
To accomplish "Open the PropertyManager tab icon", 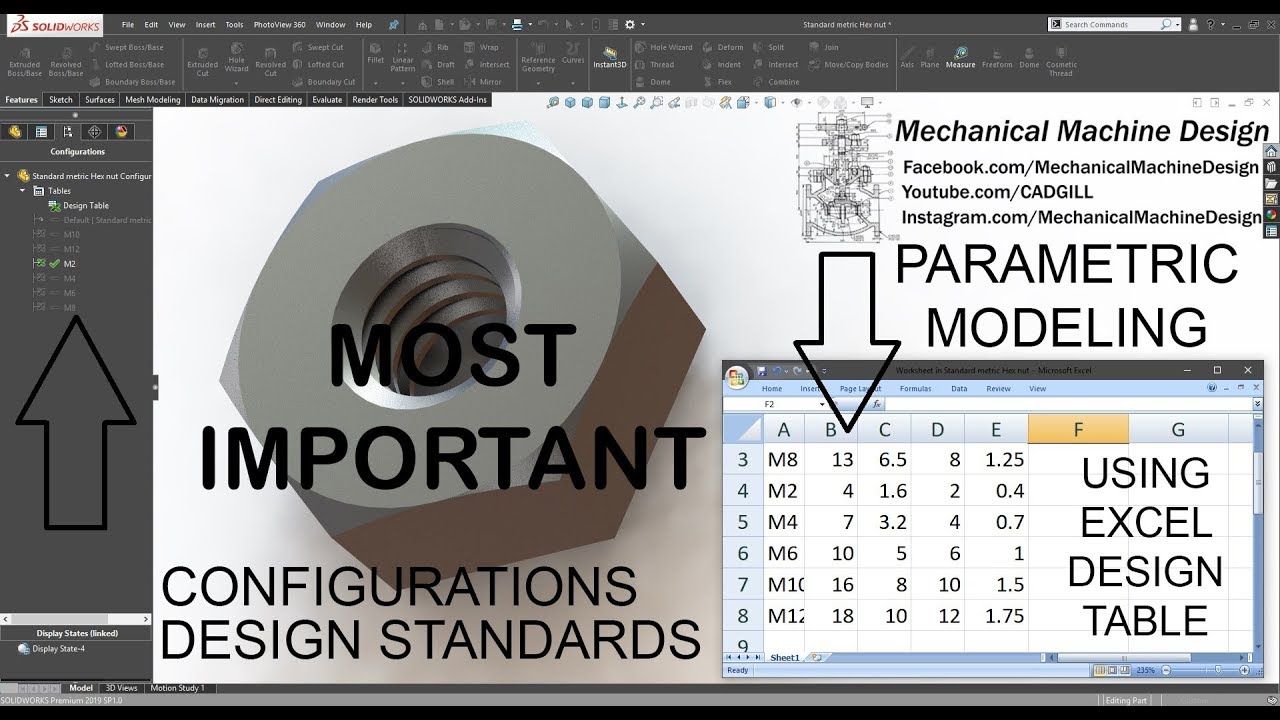I will (41, 131).
